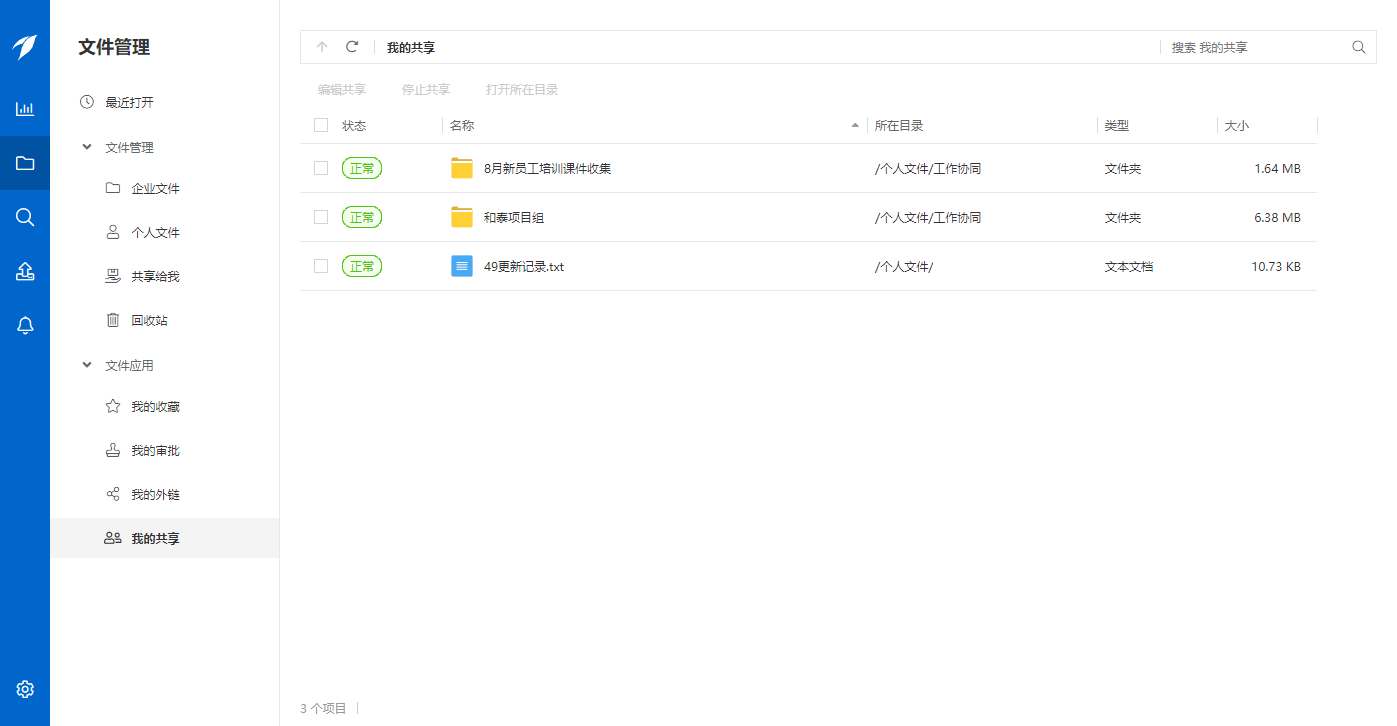
Task: Click the search magnifier in left rail
Action: [x=25, y=217]
